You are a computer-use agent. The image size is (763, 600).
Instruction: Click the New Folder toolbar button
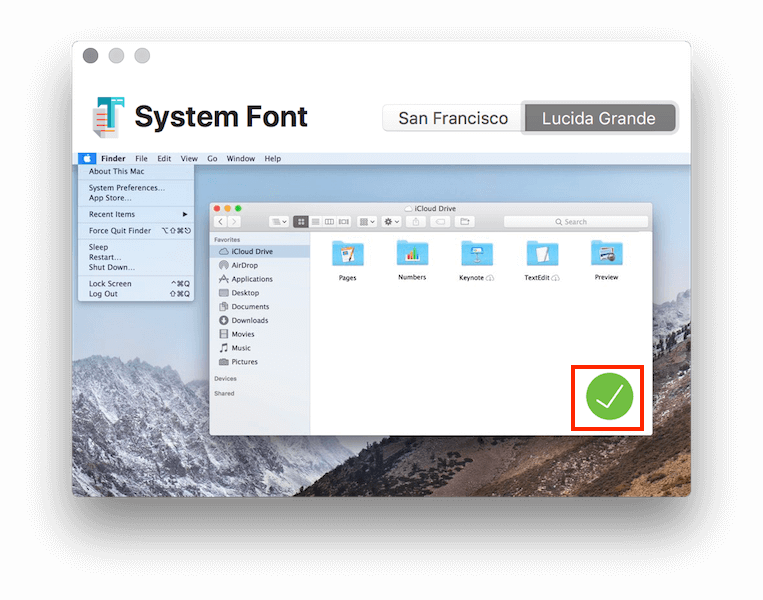465,222
